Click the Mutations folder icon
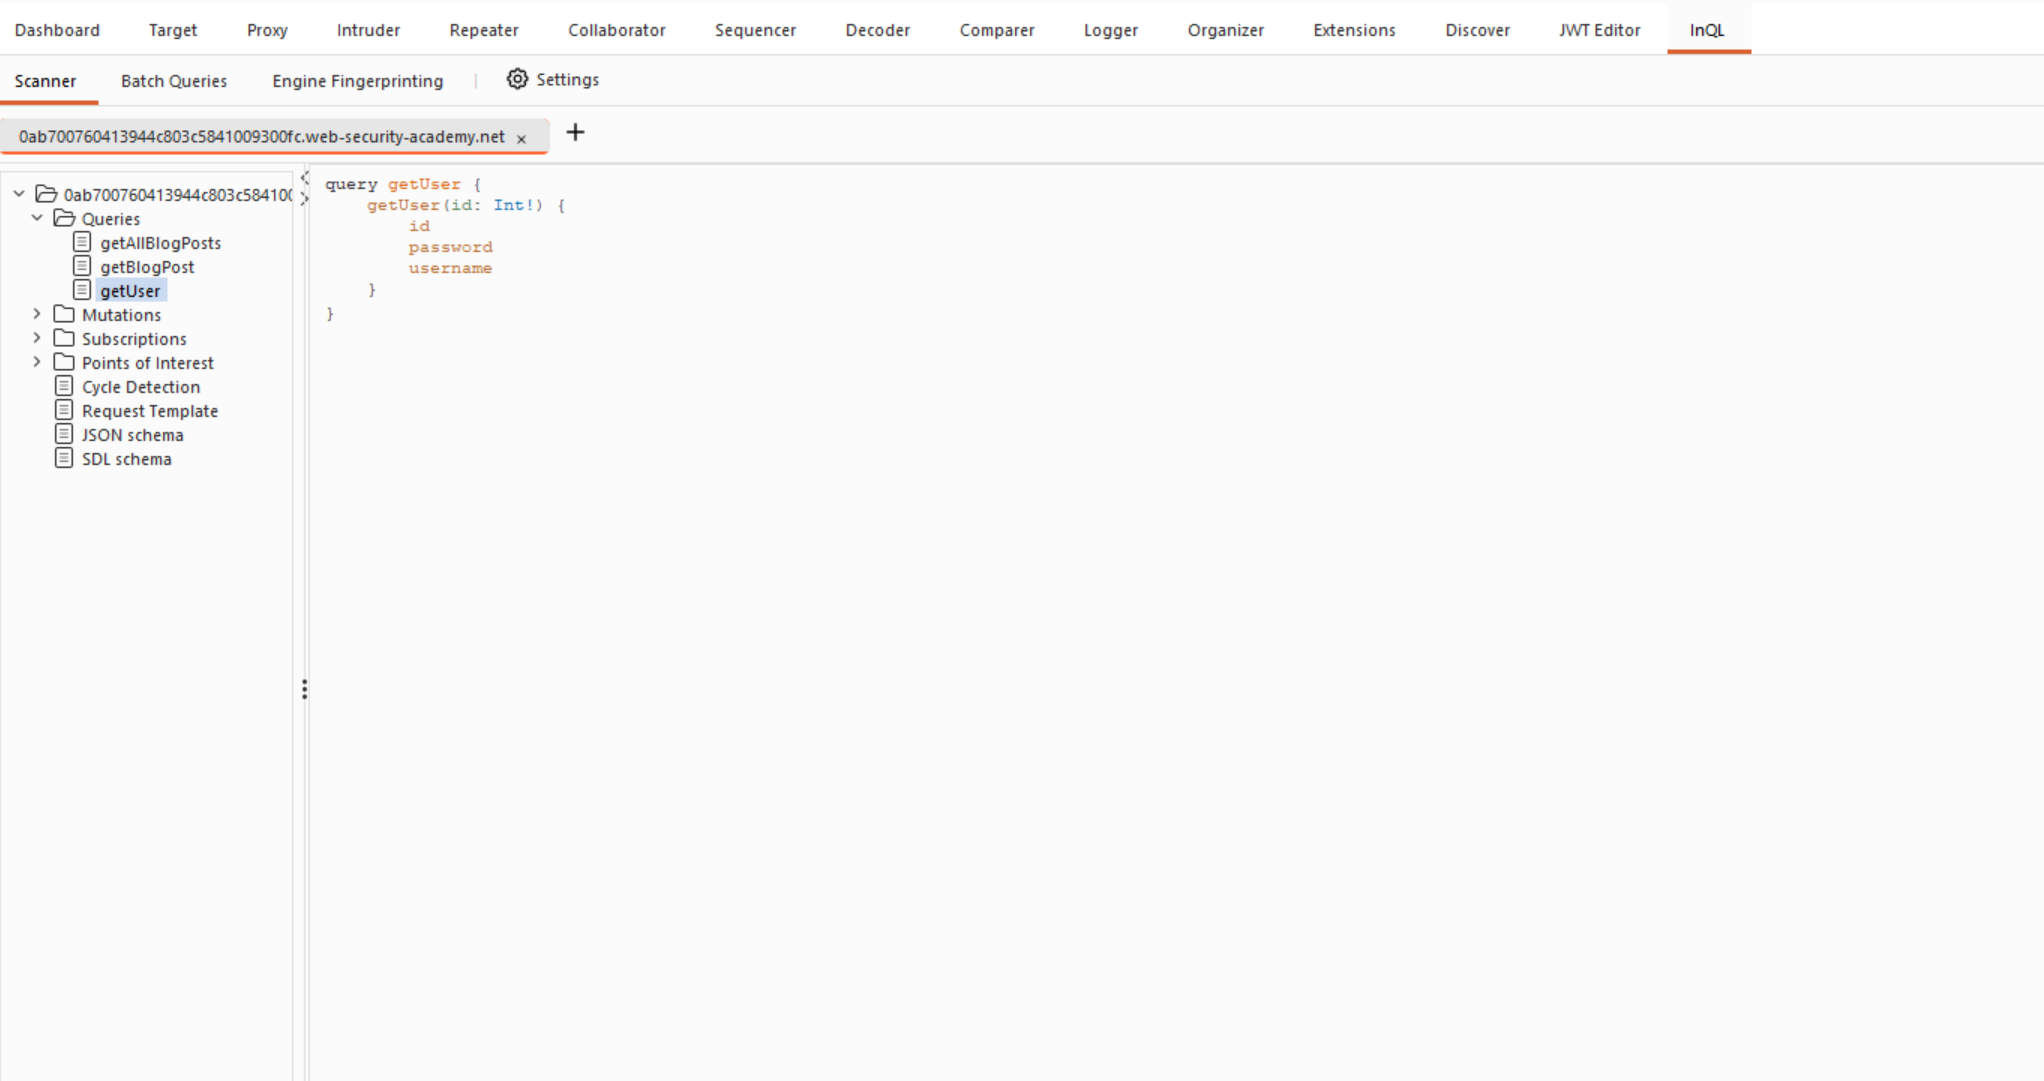The width and height of the screenshot is (2044, 1081). tap(64, 314)
